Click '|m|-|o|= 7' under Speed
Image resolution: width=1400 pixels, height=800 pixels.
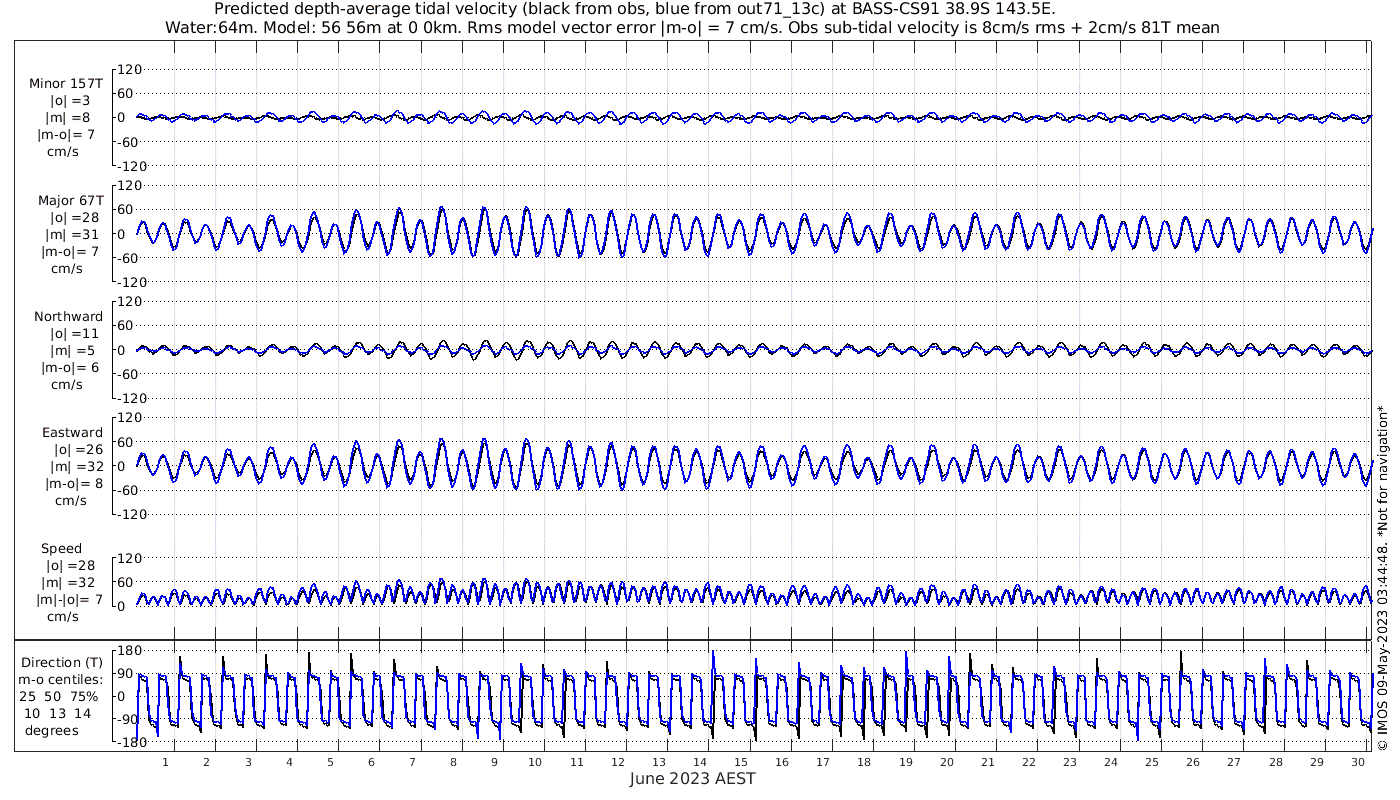coord(70,600)
